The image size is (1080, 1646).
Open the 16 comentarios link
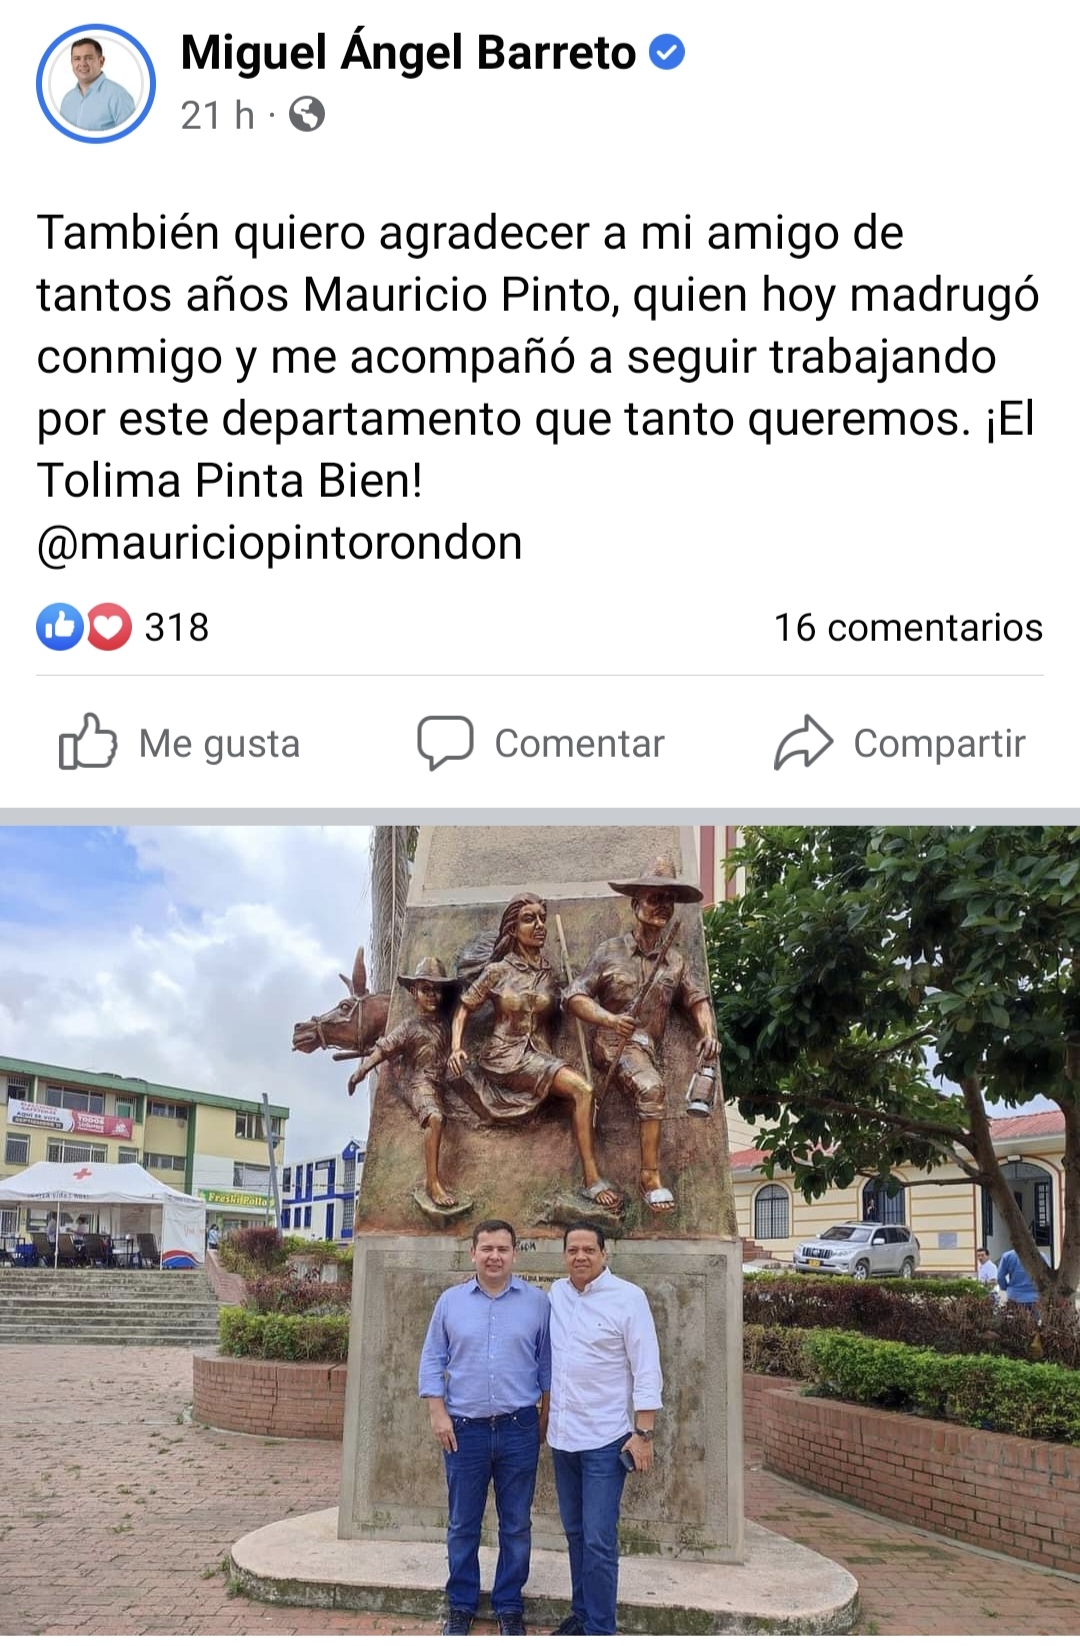coord(908,628)
